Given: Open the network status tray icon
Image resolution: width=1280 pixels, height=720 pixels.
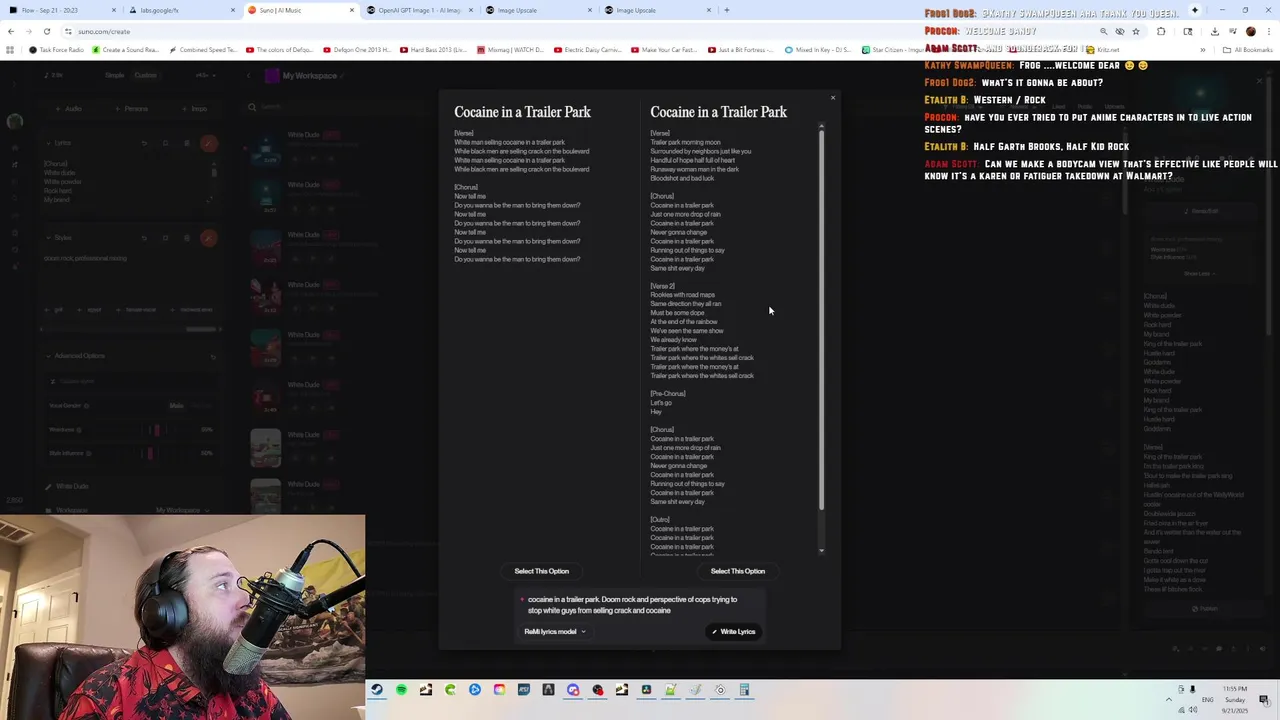Looking at the screenshot, I should (1181, 710).
